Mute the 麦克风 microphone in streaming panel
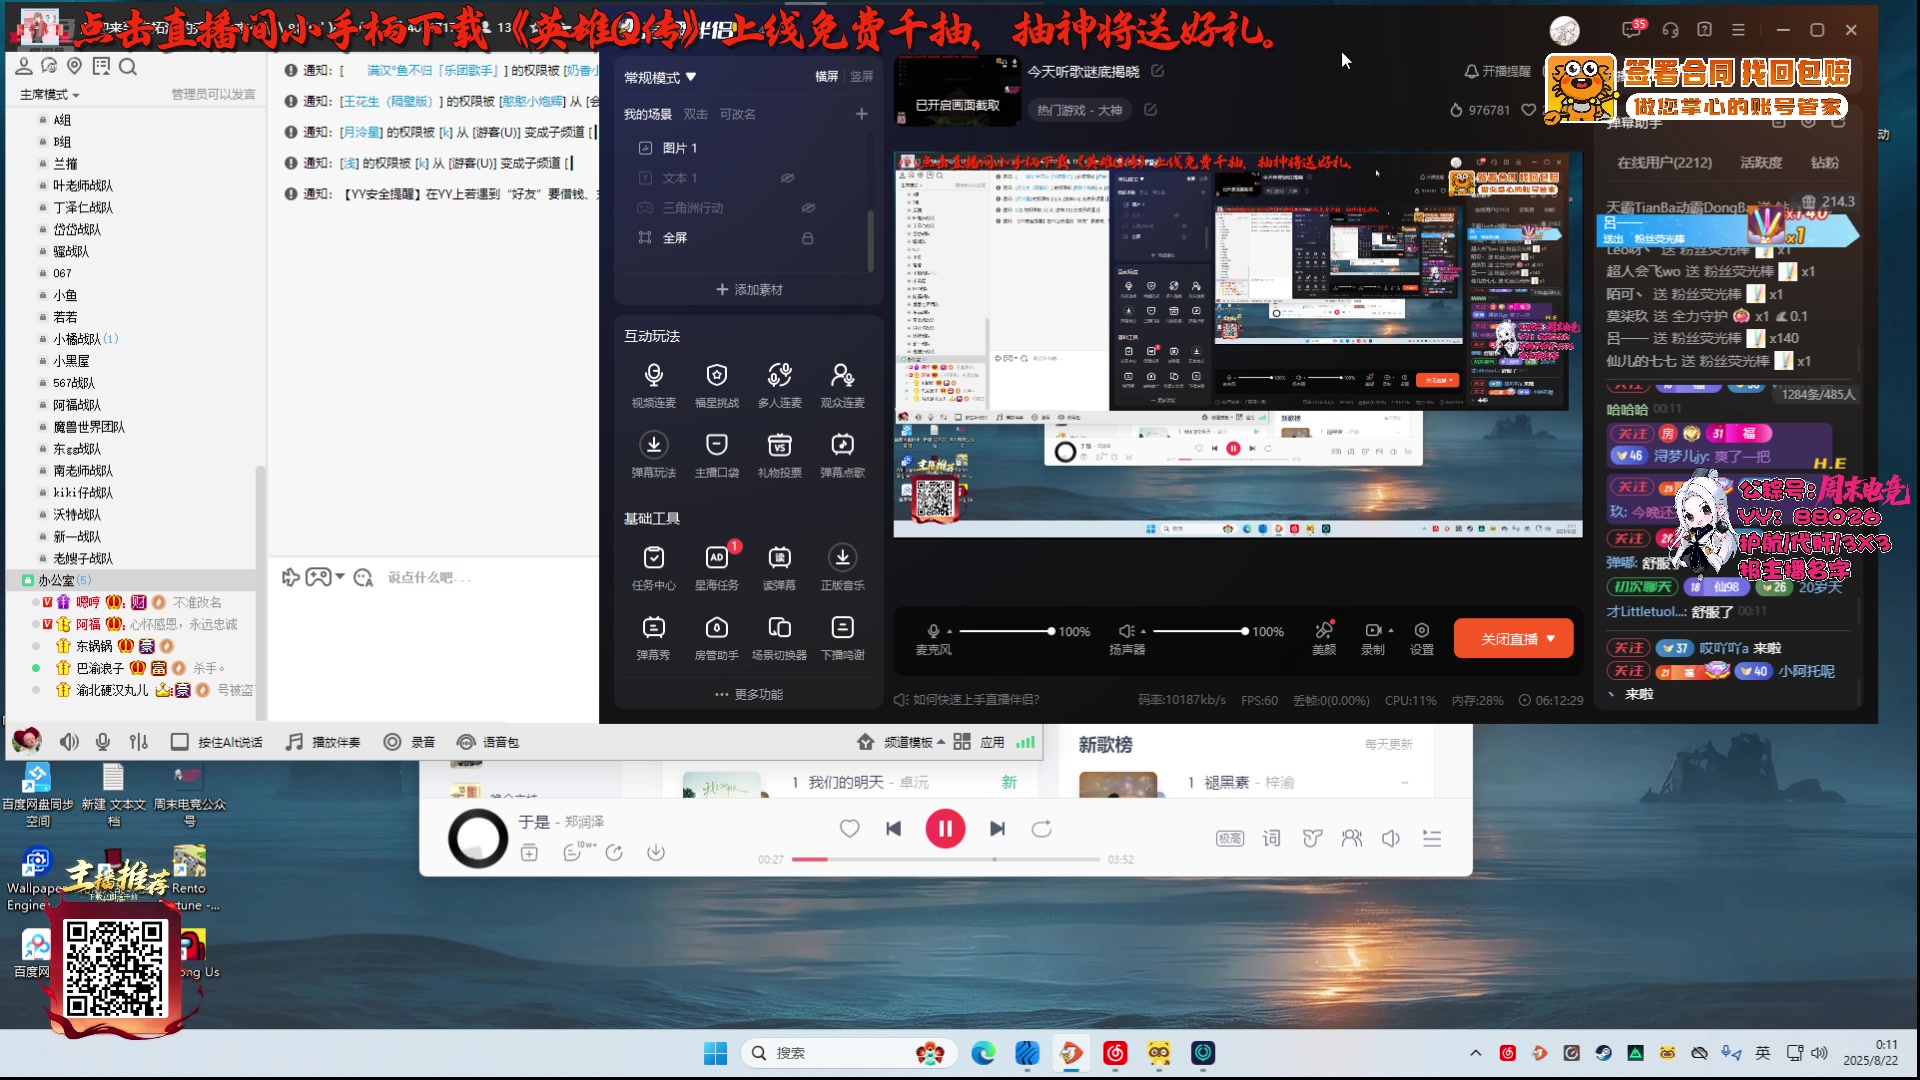The height and width of the screenshot is (1080, 1920). (x=933, y=631)
